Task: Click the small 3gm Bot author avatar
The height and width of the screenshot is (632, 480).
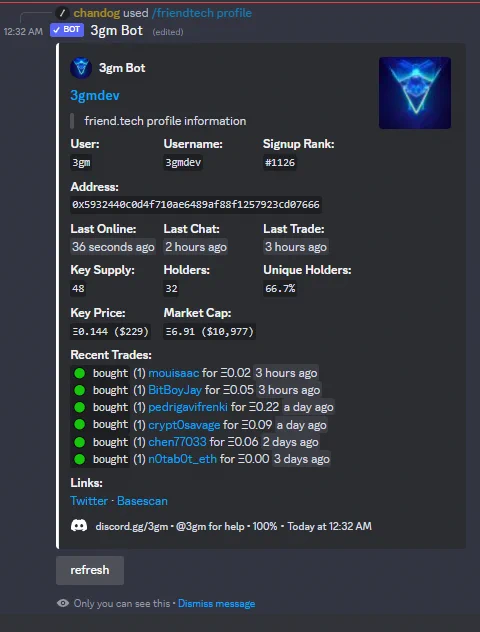Action: (x=81, y=68)
